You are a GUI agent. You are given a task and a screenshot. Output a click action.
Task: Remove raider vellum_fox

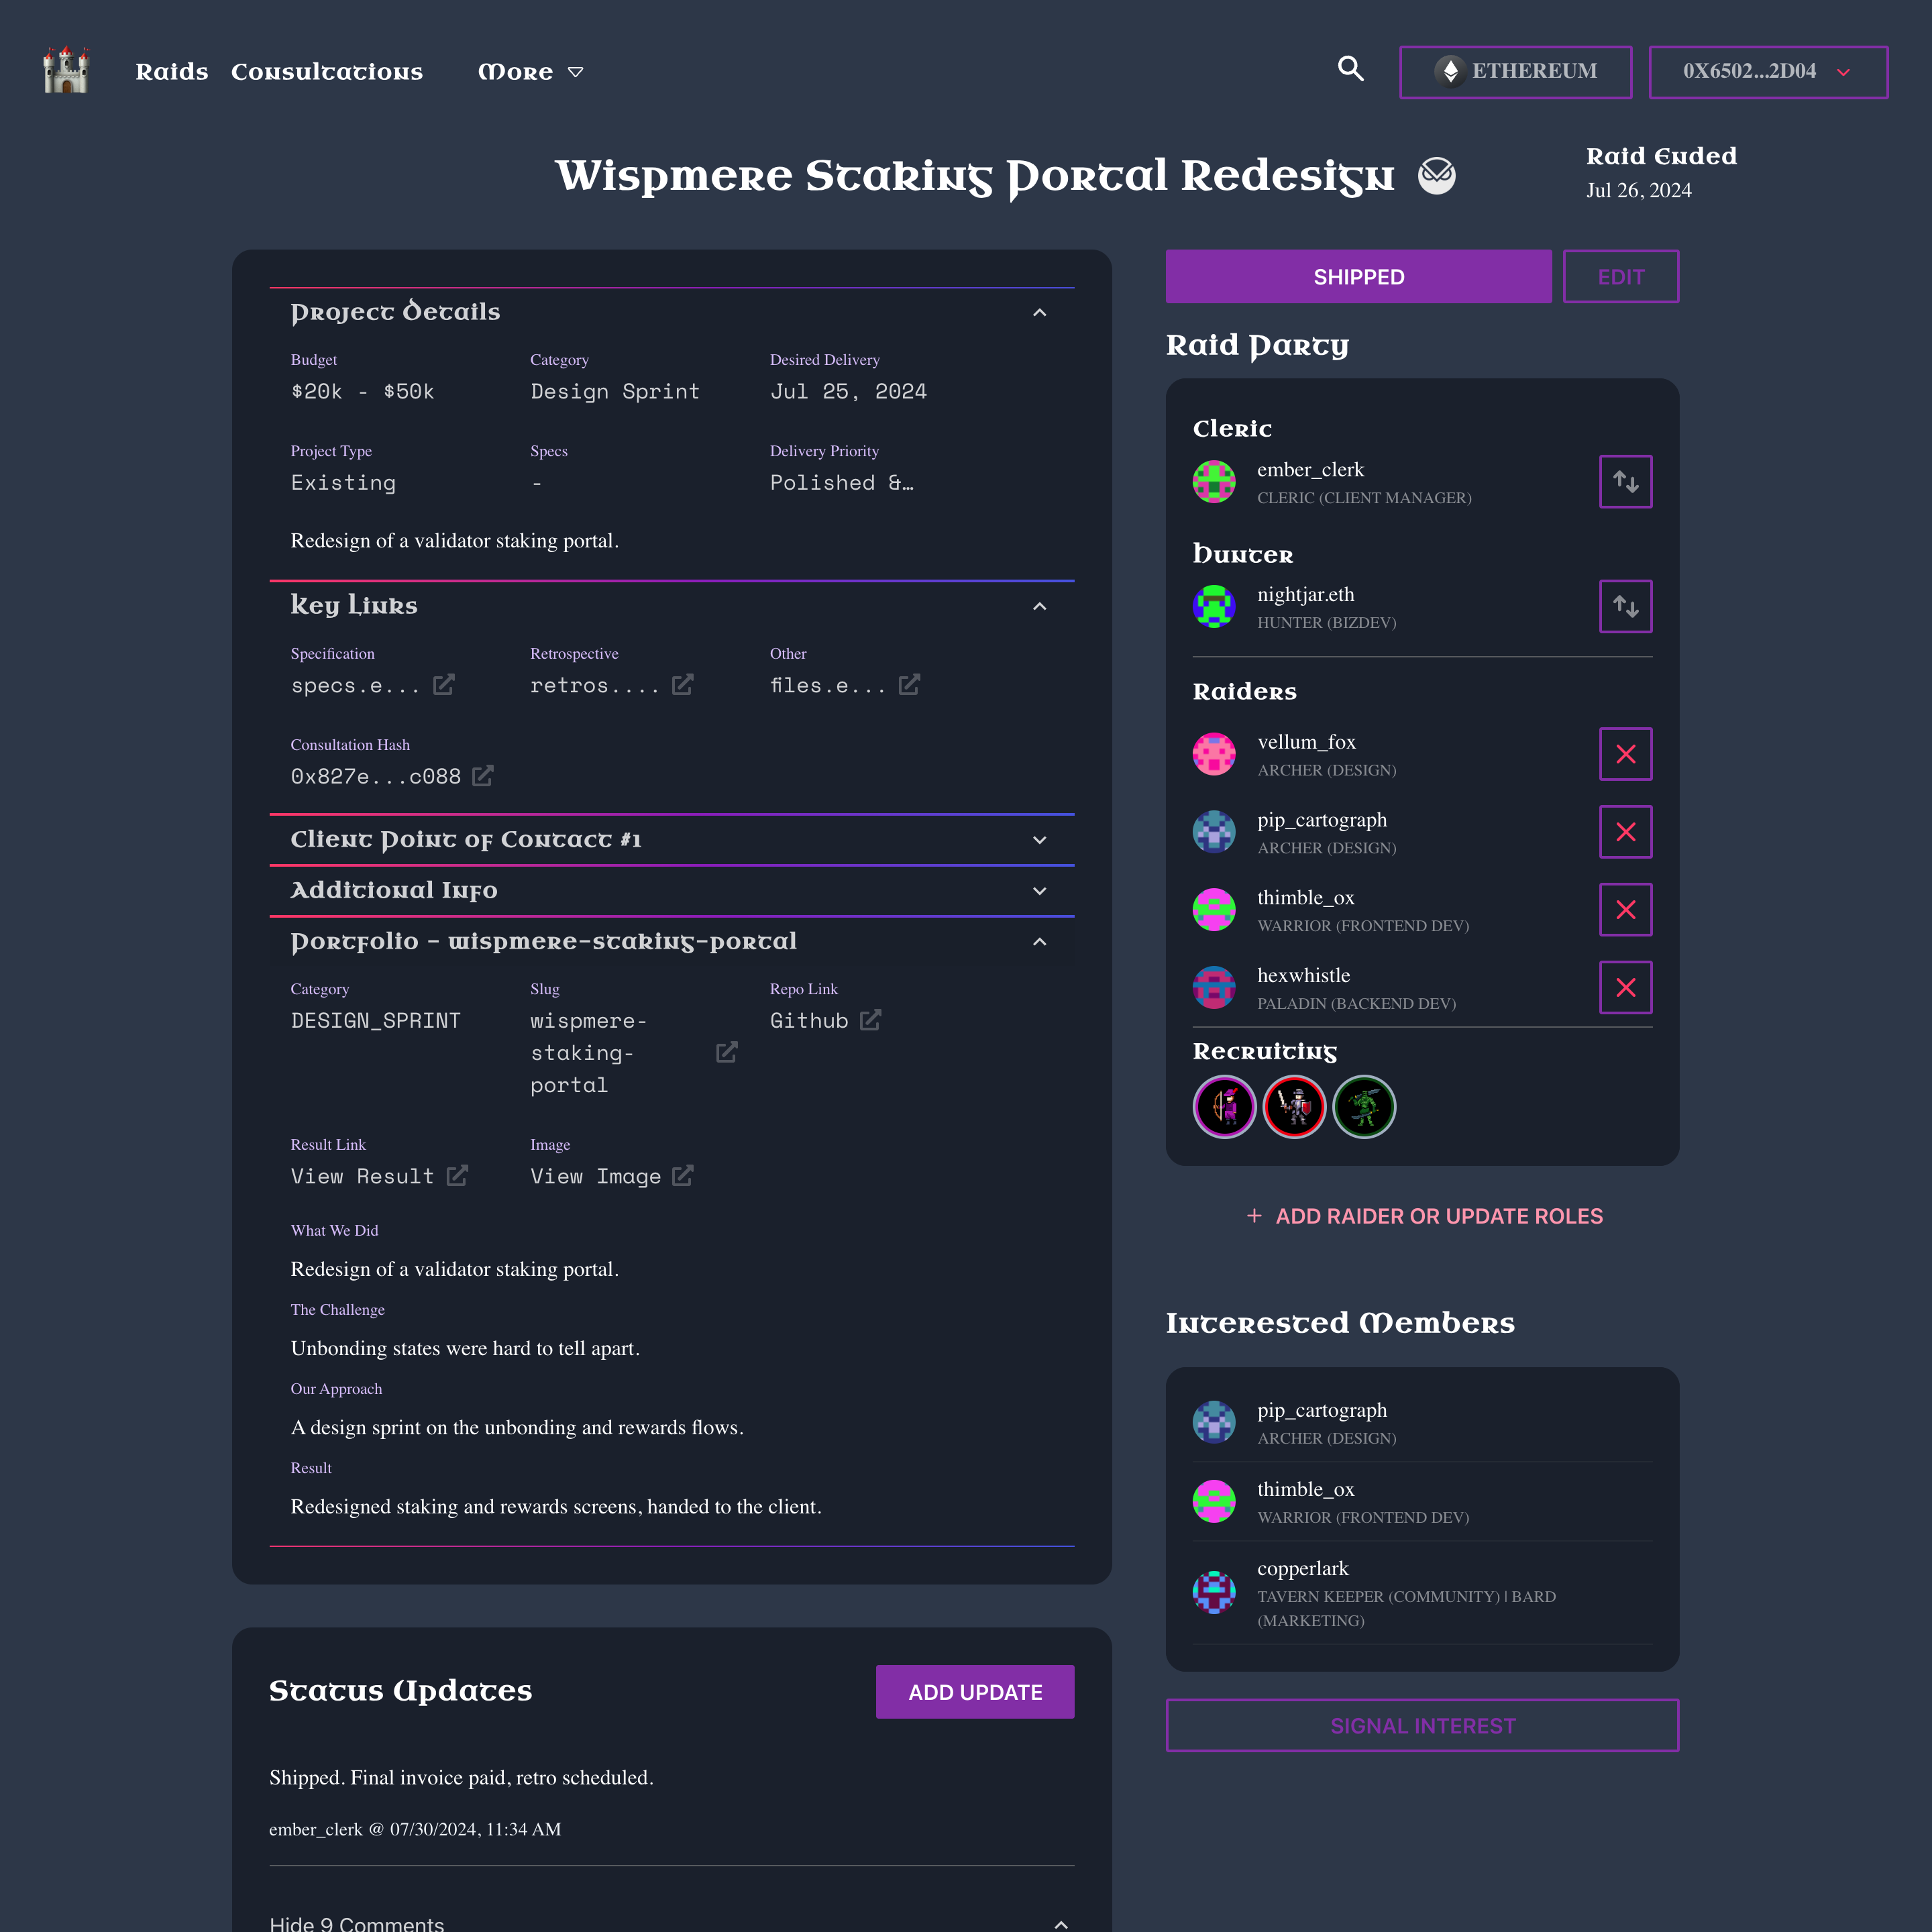pos(1625,754)
